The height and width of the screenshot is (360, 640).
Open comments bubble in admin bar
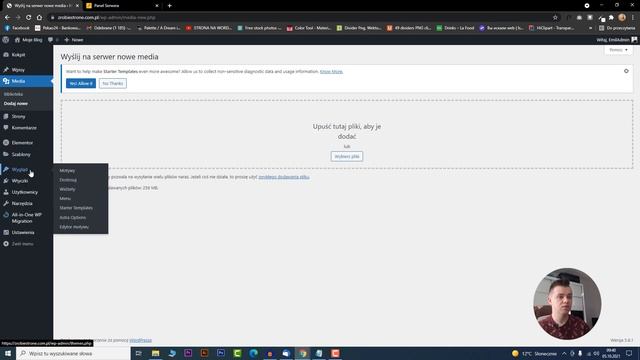coord(53,40)
